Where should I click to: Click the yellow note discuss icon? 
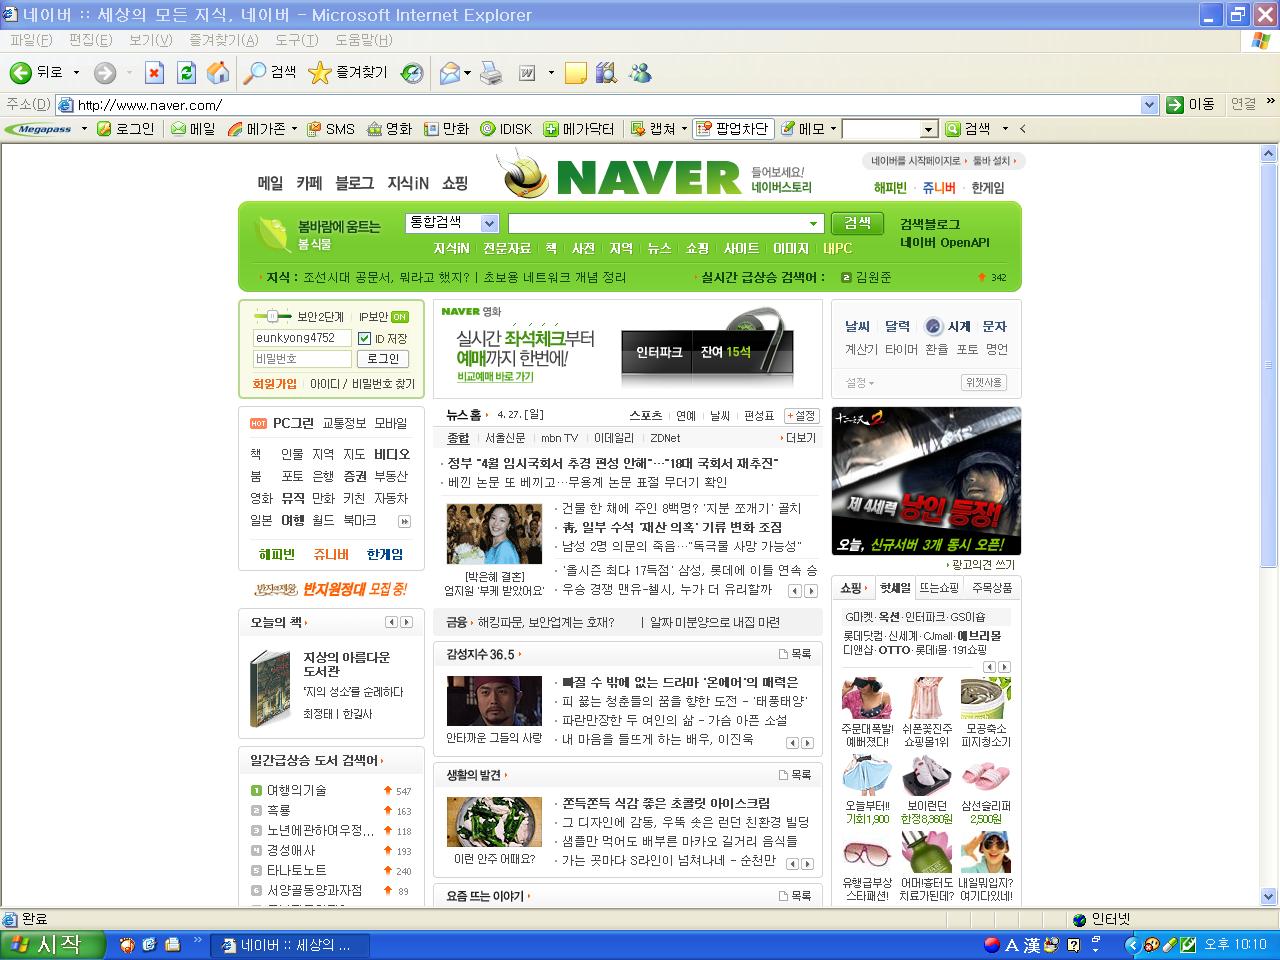pyautogui.click(x=575, y=72)
